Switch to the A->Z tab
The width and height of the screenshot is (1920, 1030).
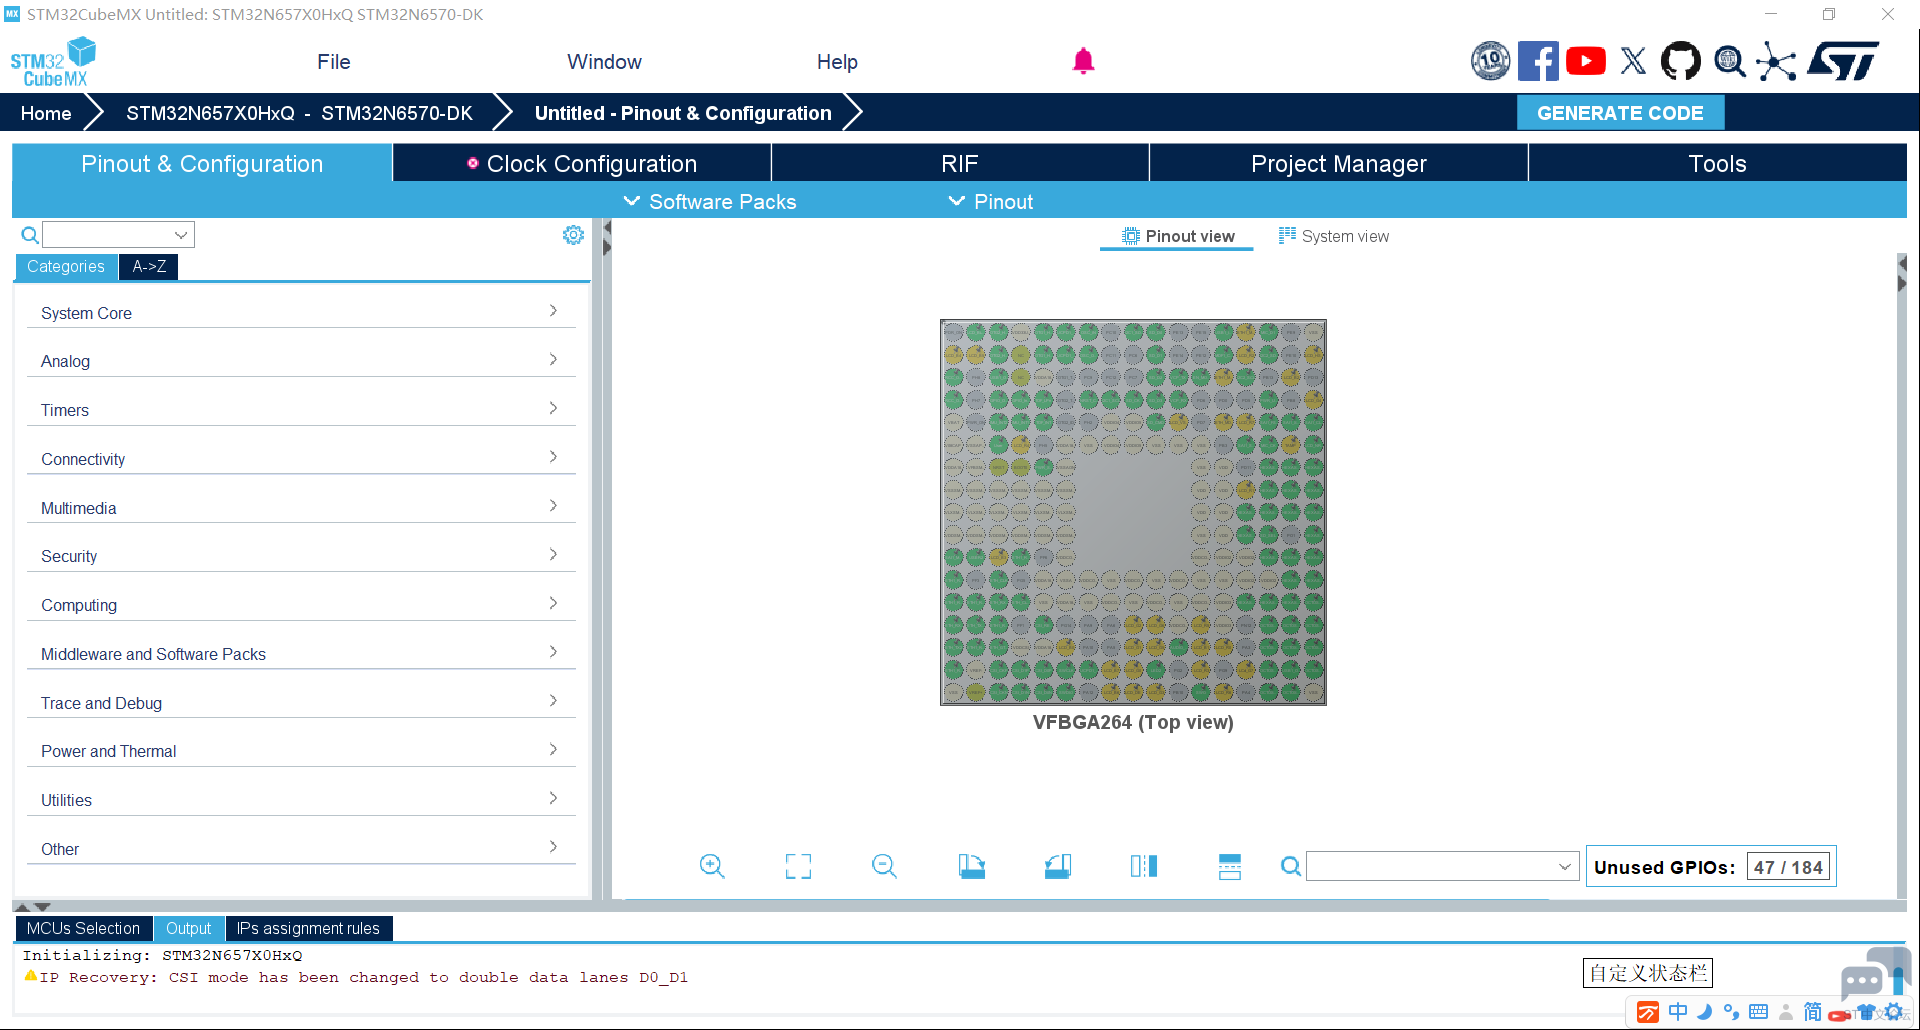(x=149, y=267)
